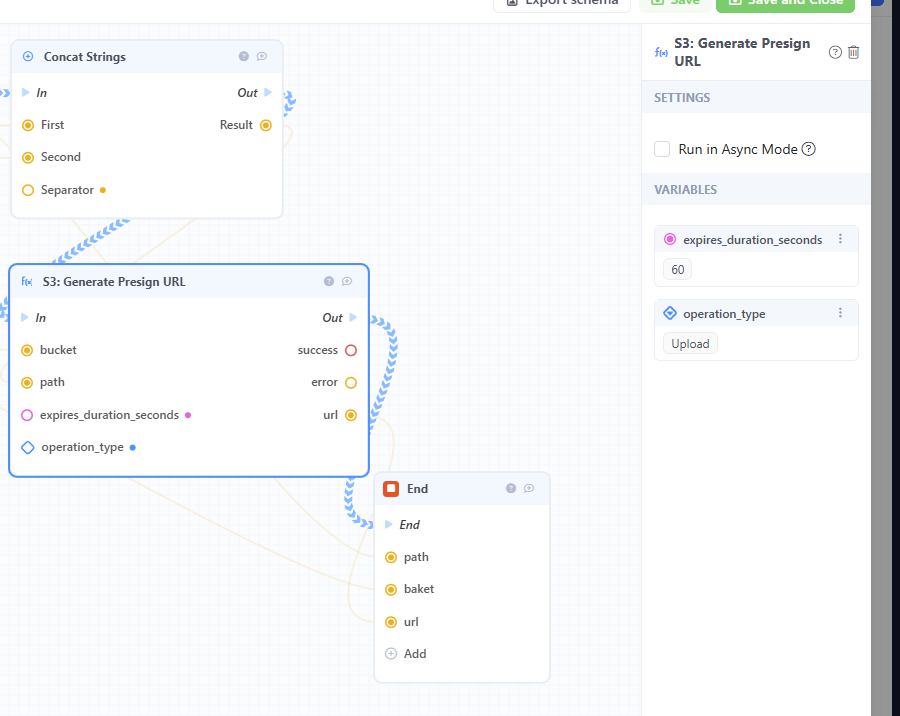
Task: Open comment icon on S3 Generate Presign URL node
Action: pyautogui.click(x=347, y=281)
